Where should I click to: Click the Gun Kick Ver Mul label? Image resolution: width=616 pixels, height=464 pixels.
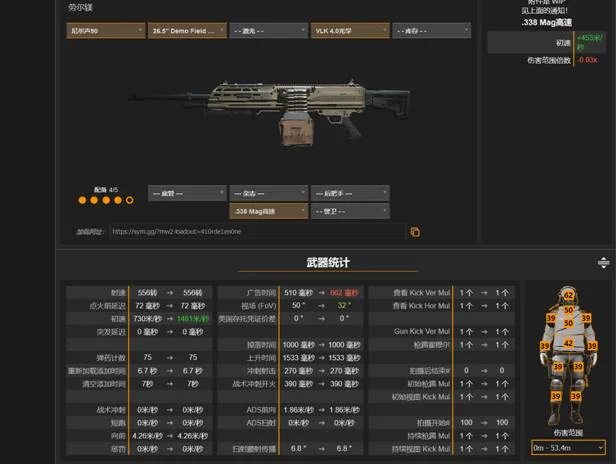(x=422, y=332)
